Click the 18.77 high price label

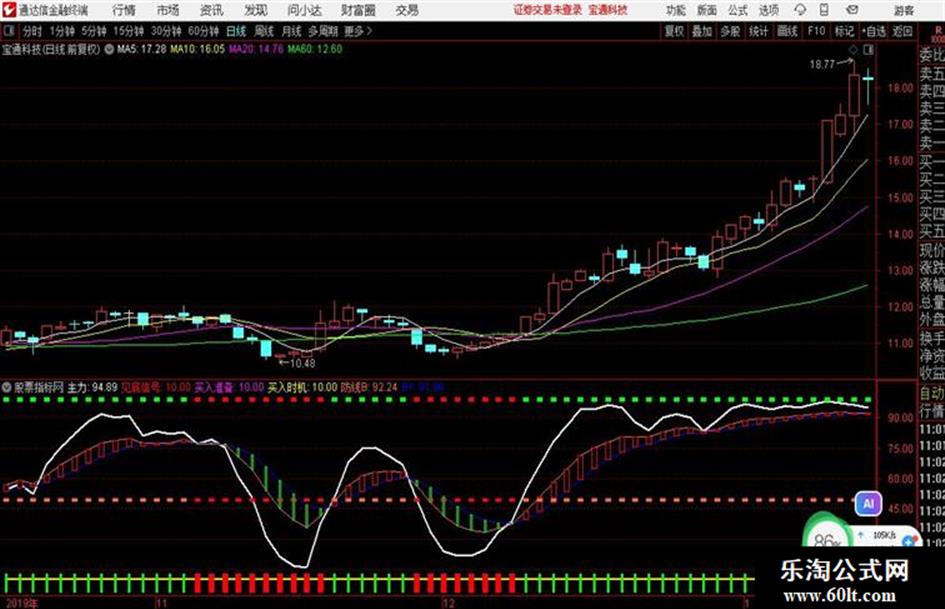point(822,65)
